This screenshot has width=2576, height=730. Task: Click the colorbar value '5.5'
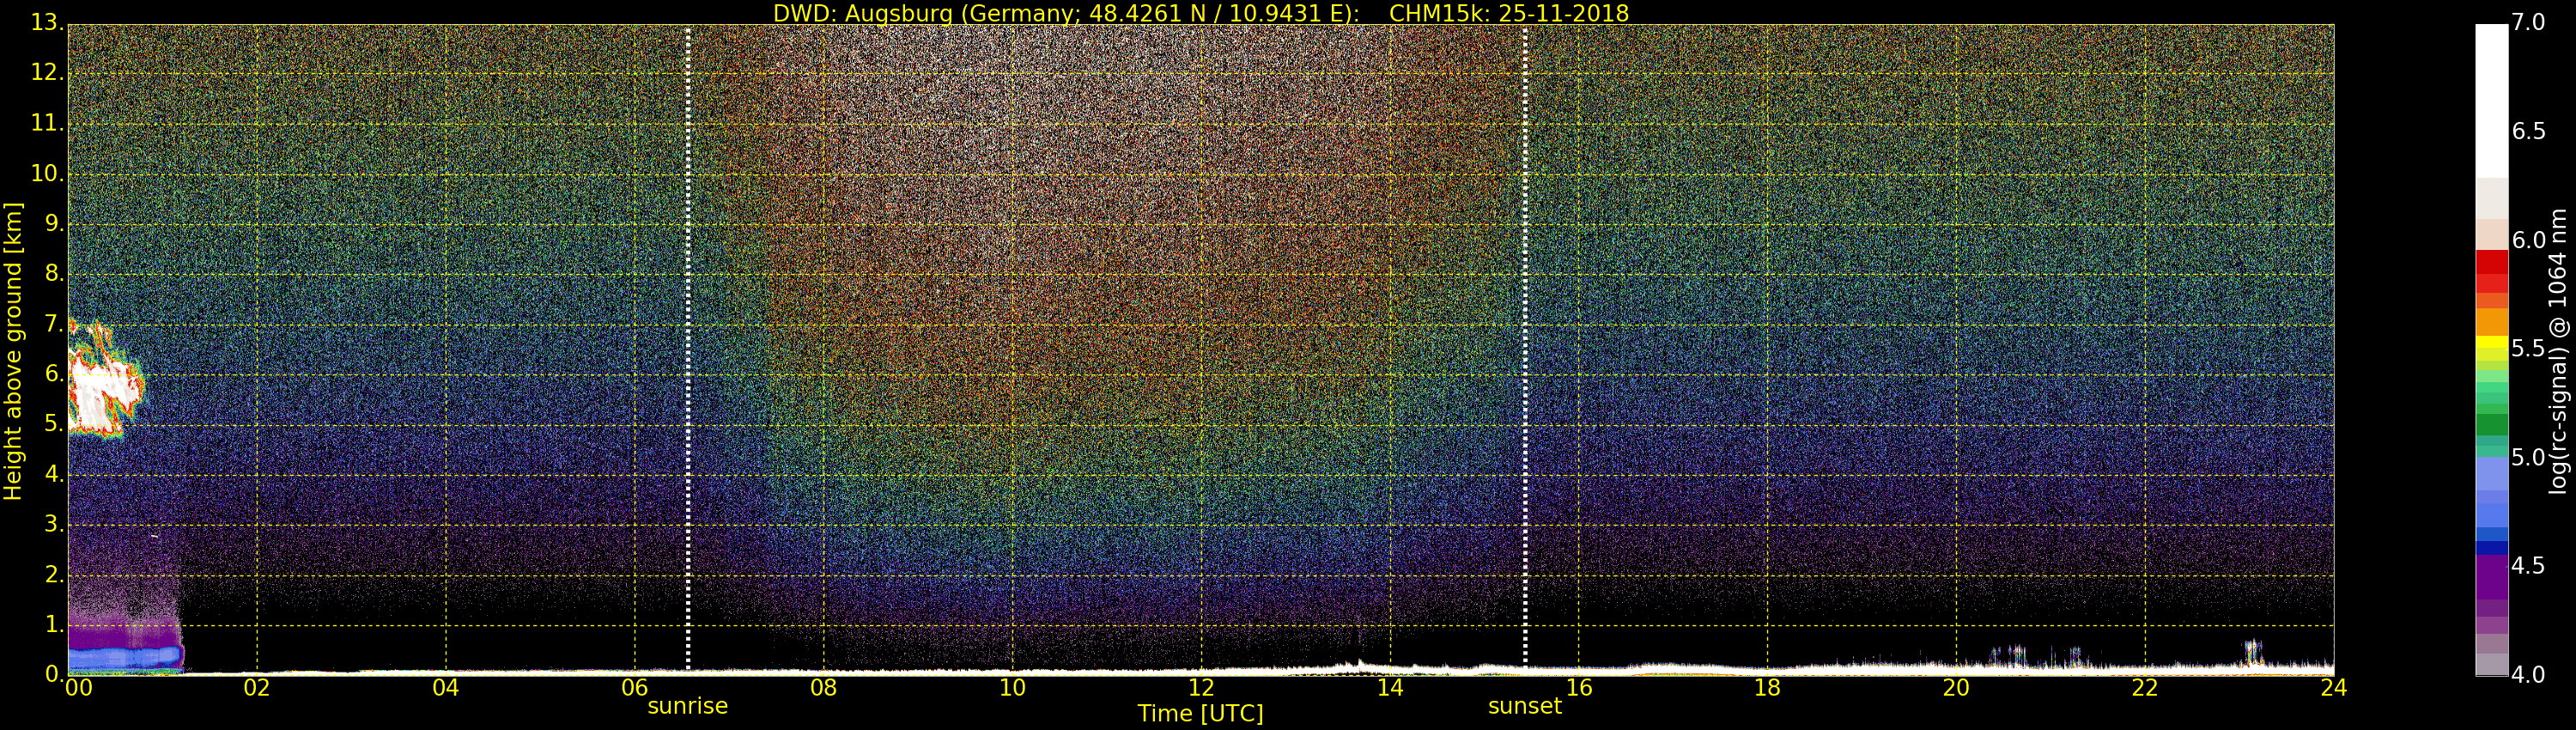2529,349
